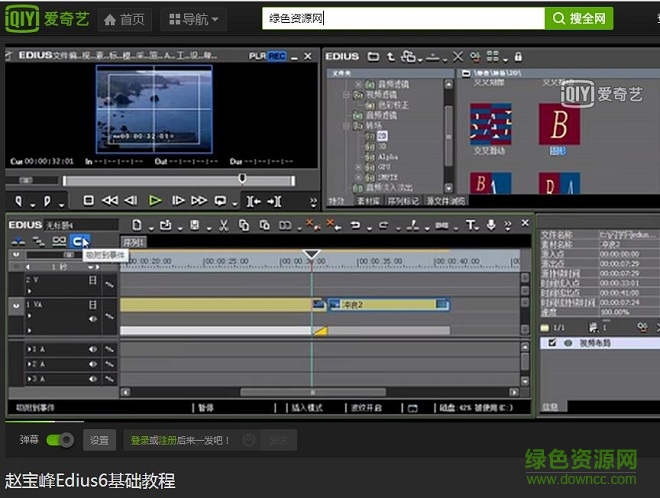The image size is (660, 498).
Task: Toggle visibility eye on 1 VA track
Action: click(92, 318)
